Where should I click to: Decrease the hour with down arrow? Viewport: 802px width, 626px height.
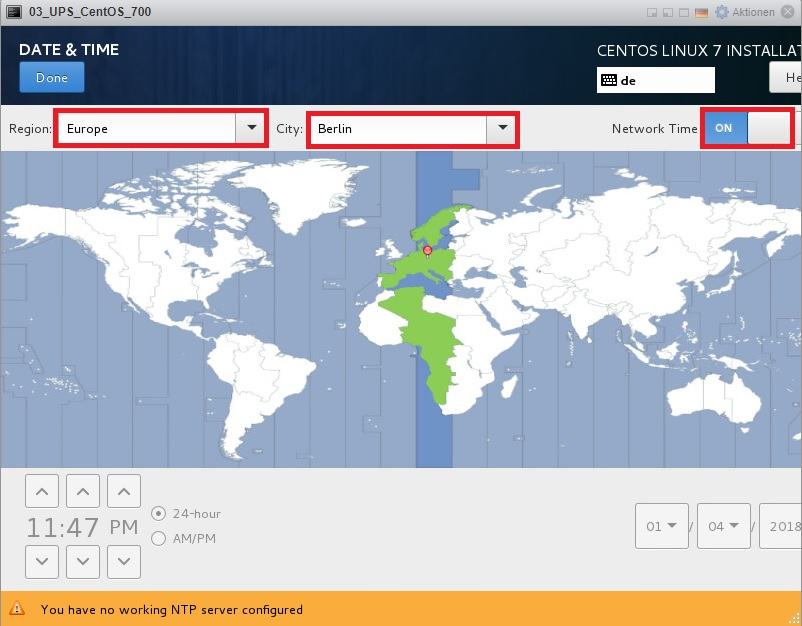point(42,561)
